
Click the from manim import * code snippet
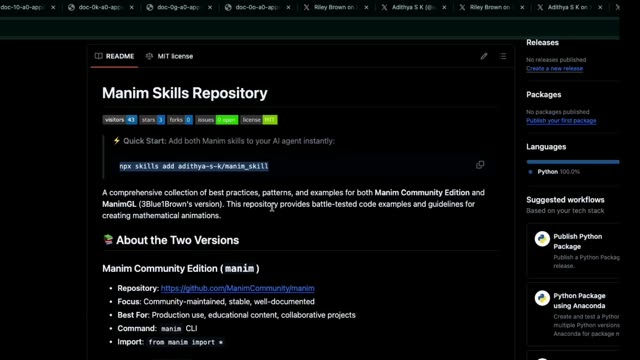pyautogui.click(x=186, y=342)
